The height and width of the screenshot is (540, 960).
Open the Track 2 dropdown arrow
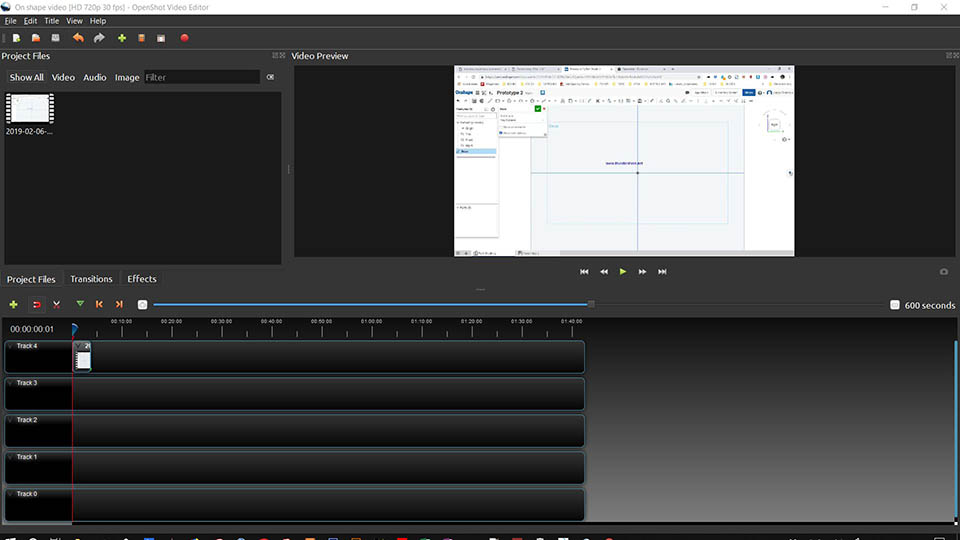pyautogui.click(x=10, y=420)
